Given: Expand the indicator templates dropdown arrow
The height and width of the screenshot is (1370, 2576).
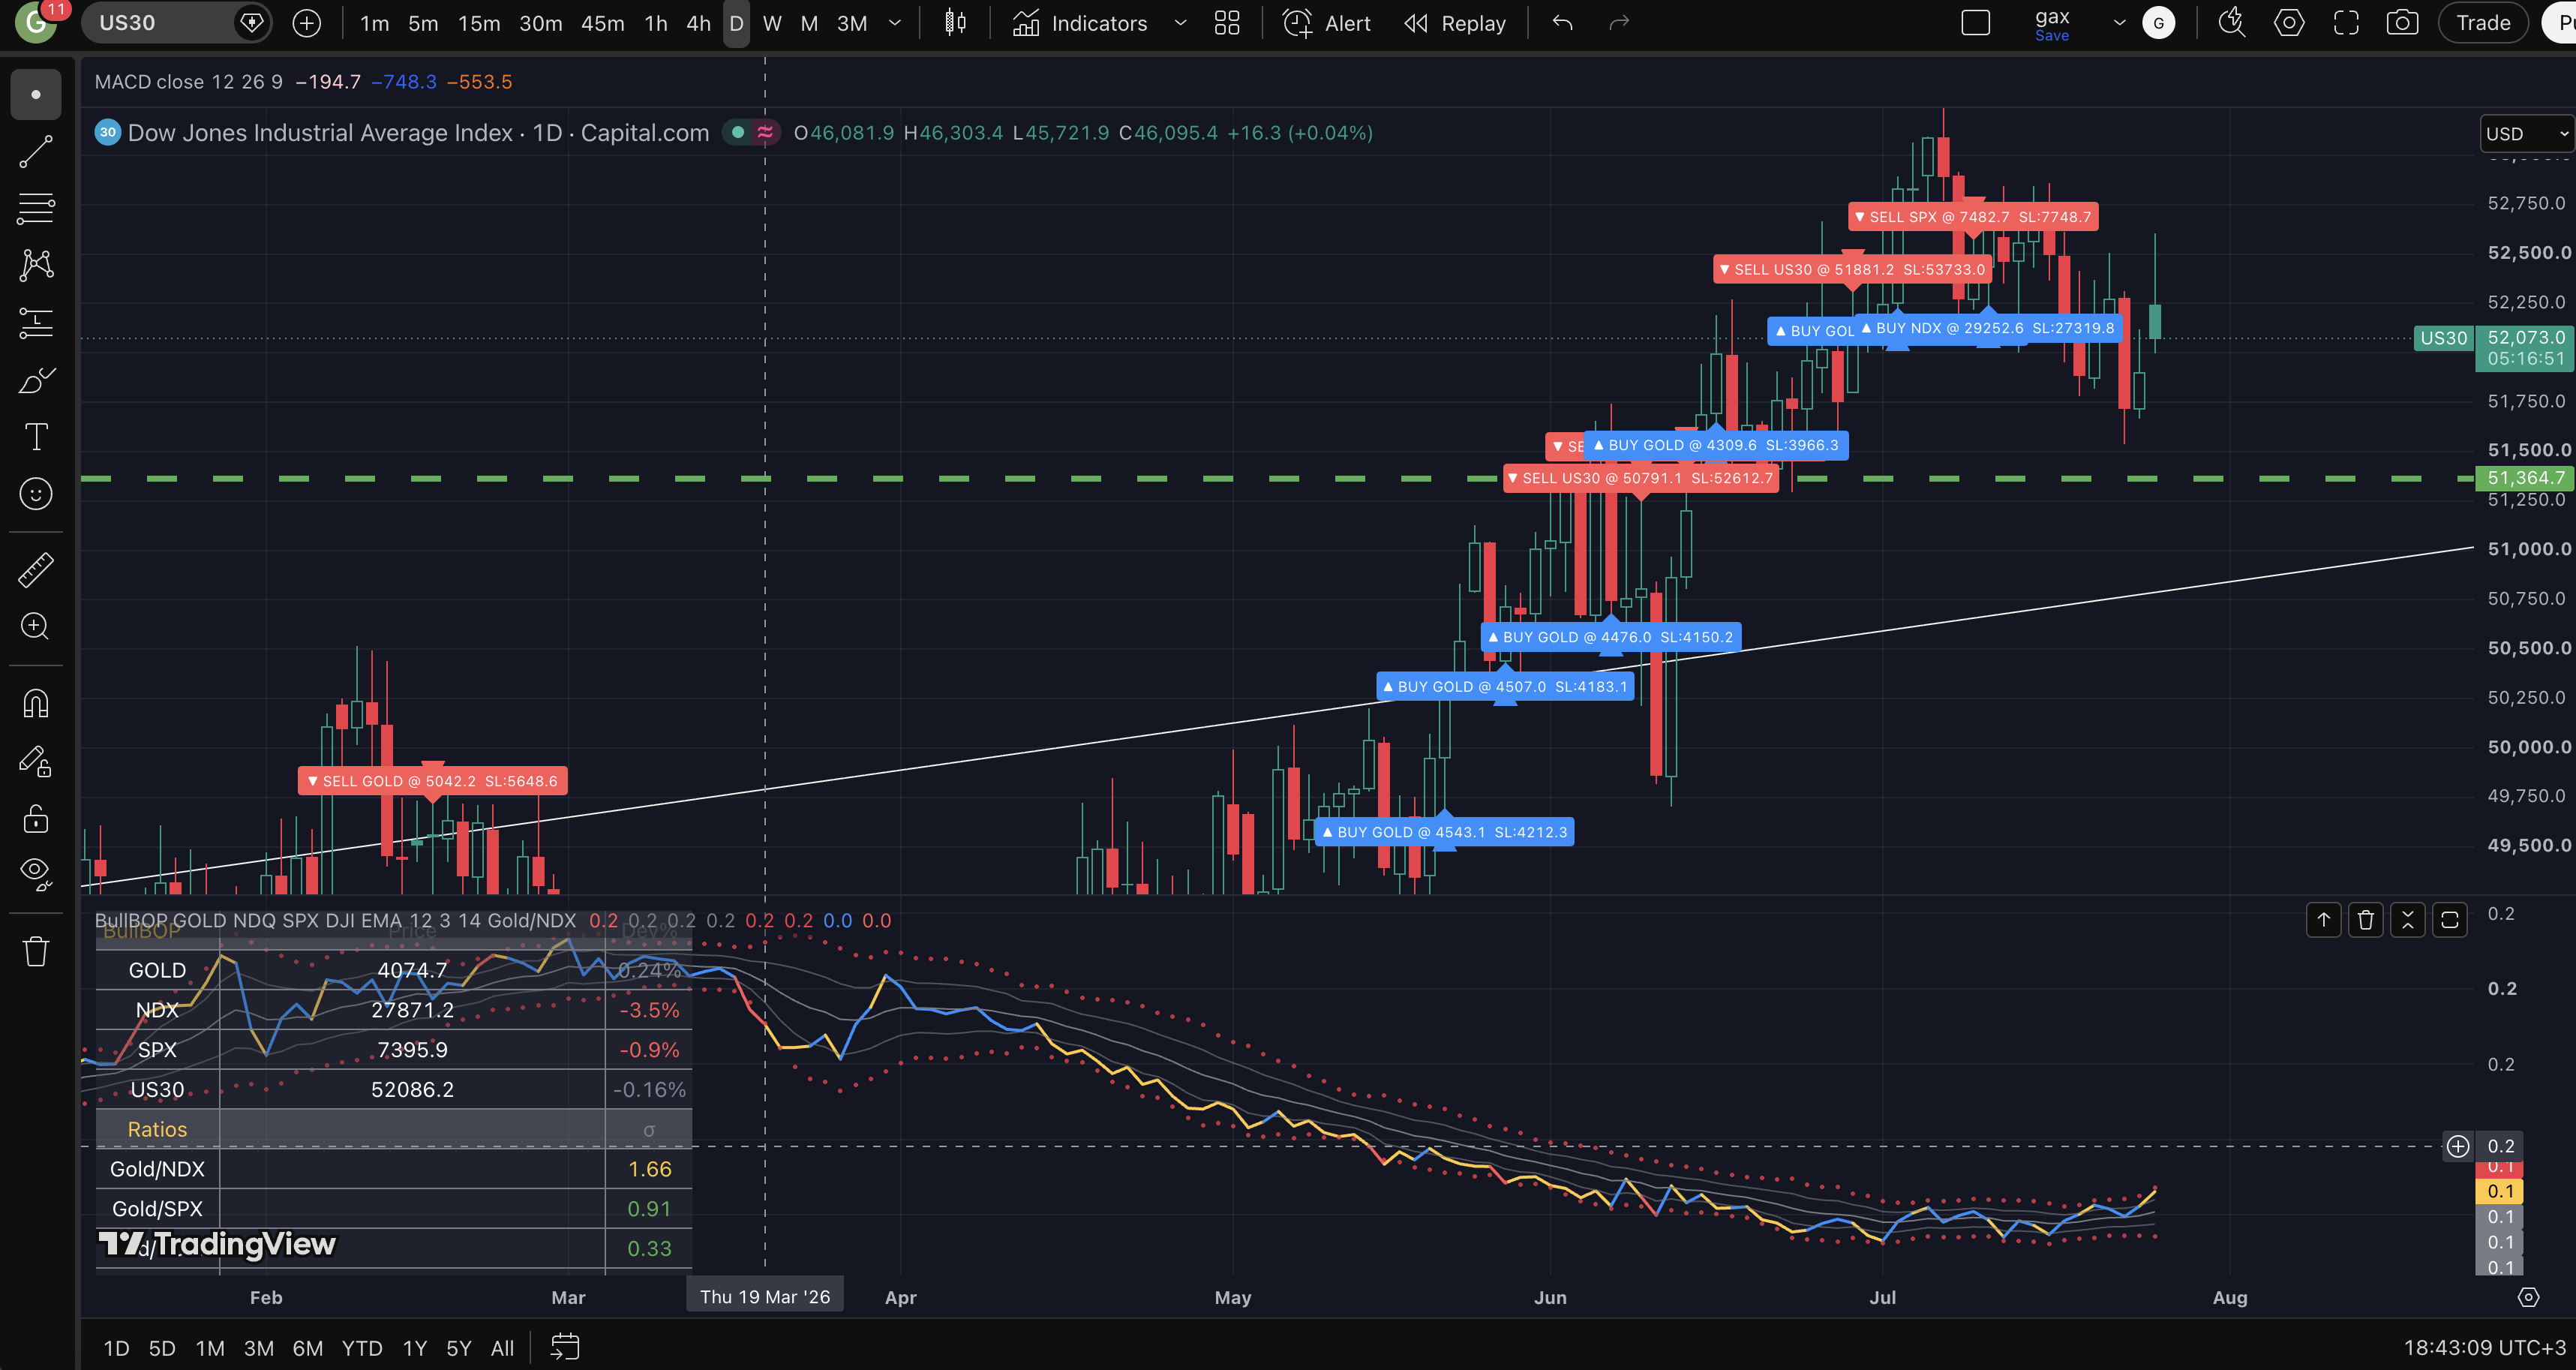Looking at the screenshot, I should pyautogui.click(x=1180, y=23).
